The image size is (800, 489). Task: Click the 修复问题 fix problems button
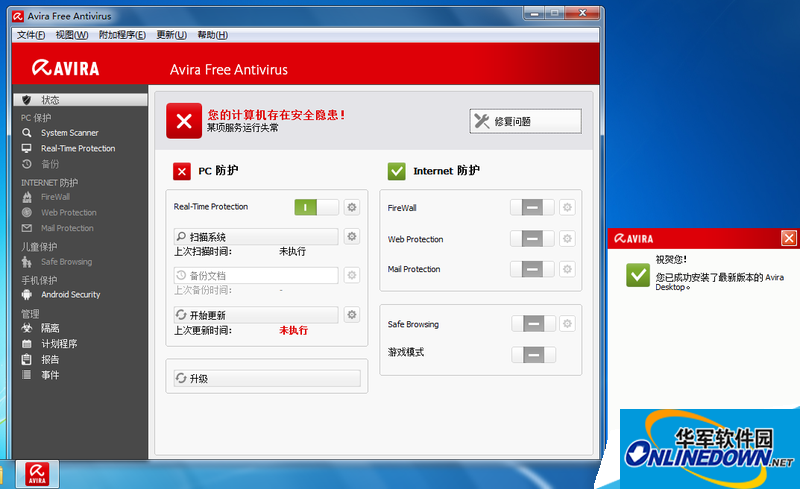(x=525, y=121)
